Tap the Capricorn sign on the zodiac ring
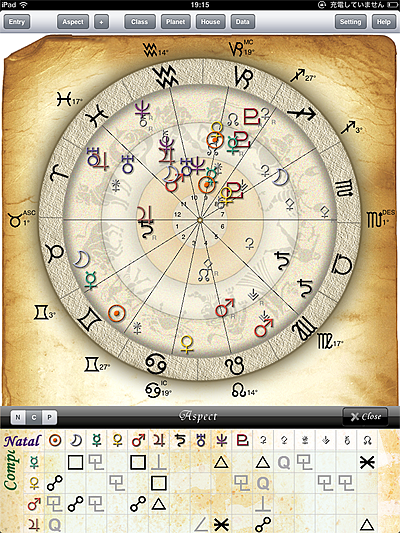Screen dimensions: 400x533 pyautogui.click(x=244, y=77)
